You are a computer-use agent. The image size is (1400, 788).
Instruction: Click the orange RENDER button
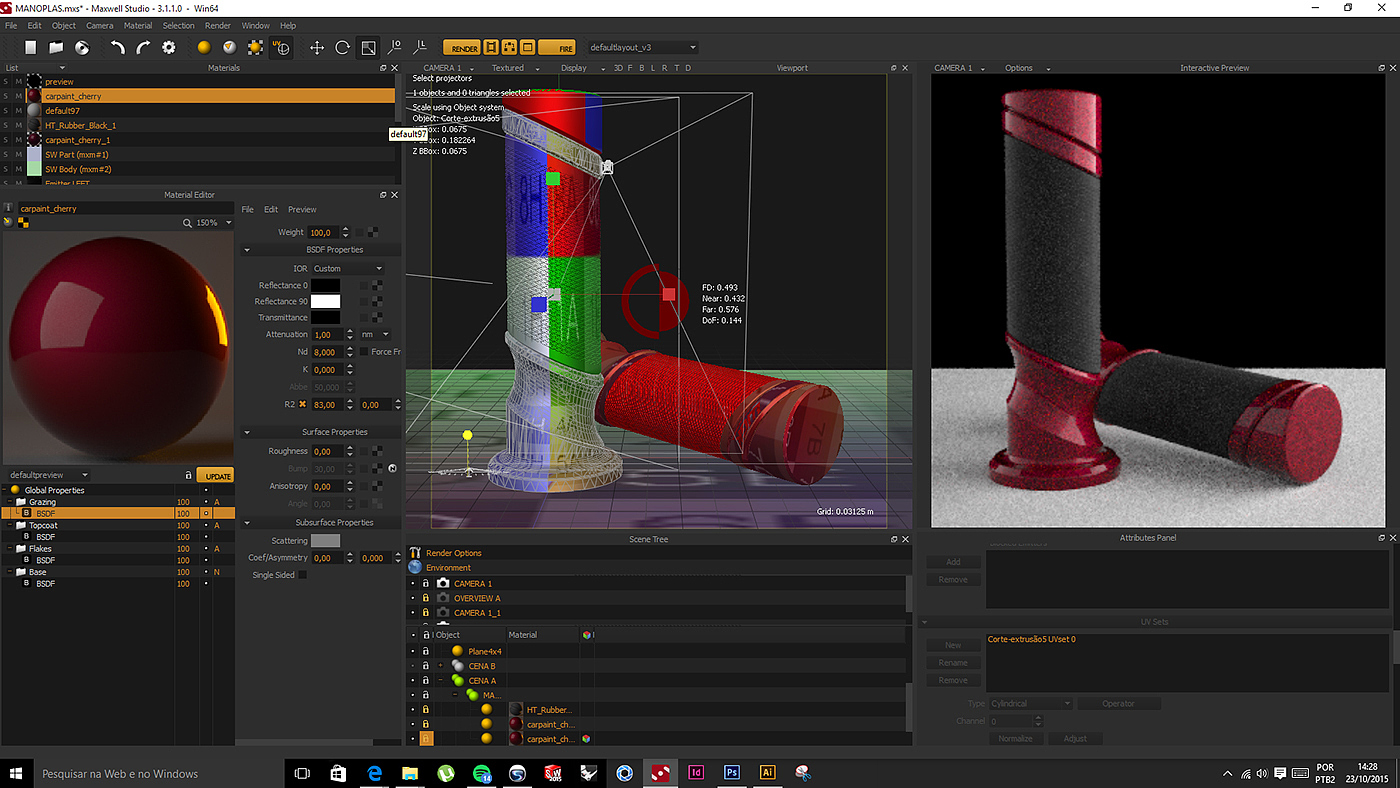(464, 48)
